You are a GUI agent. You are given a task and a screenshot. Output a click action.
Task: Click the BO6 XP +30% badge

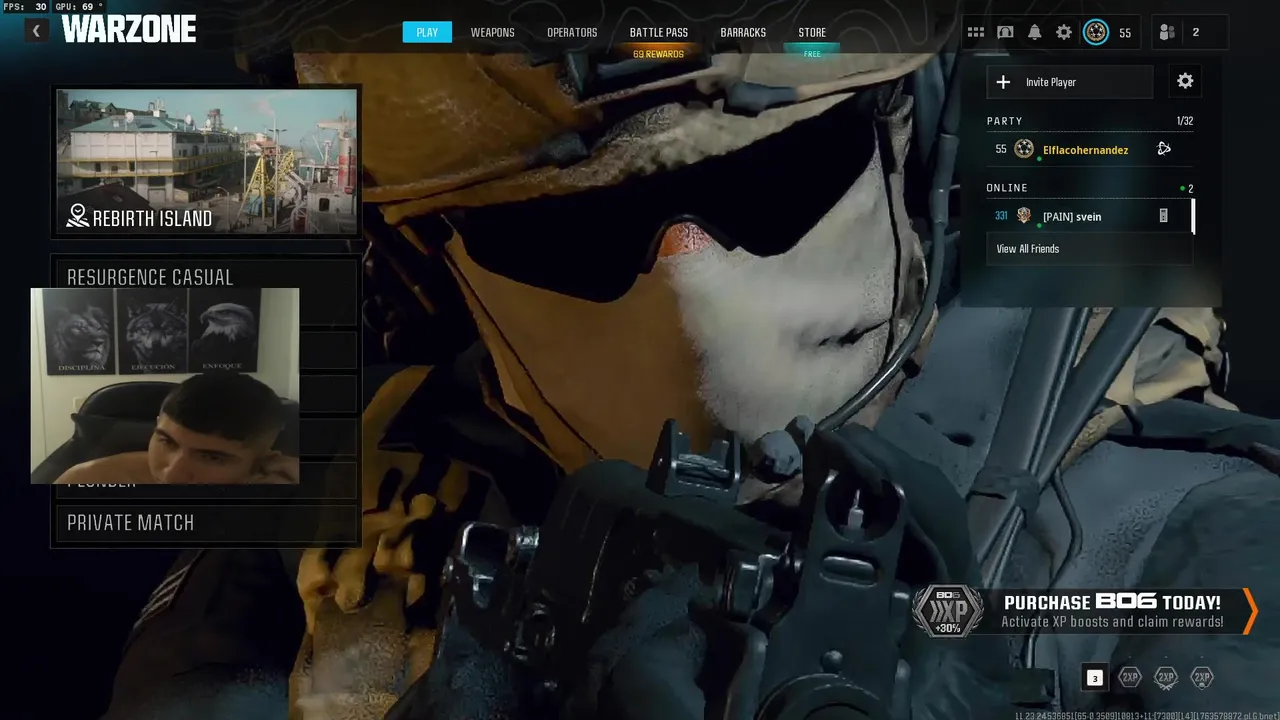coord(948,611)
